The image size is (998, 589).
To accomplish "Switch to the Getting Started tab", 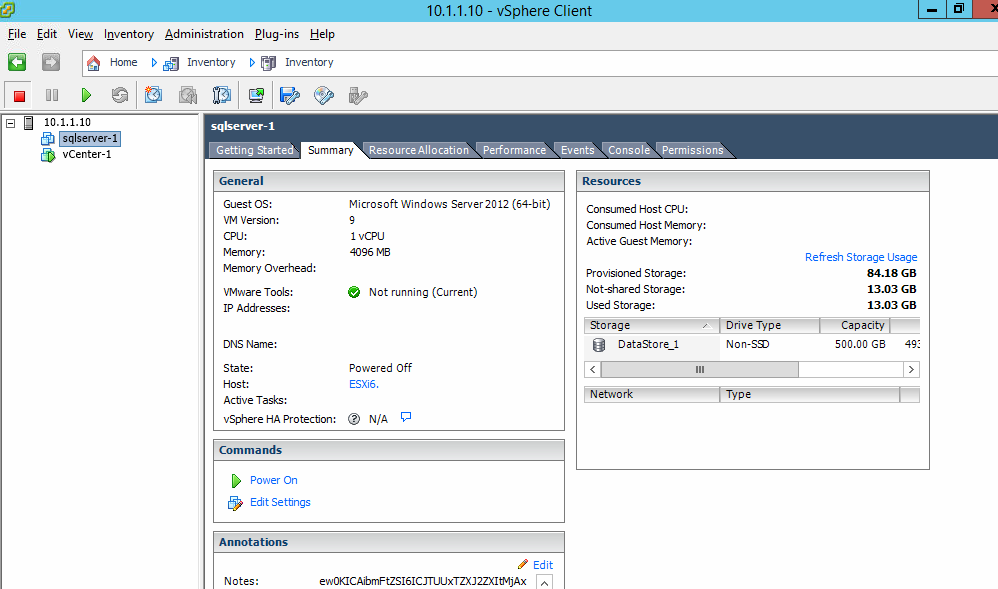I will coord(254,150).
